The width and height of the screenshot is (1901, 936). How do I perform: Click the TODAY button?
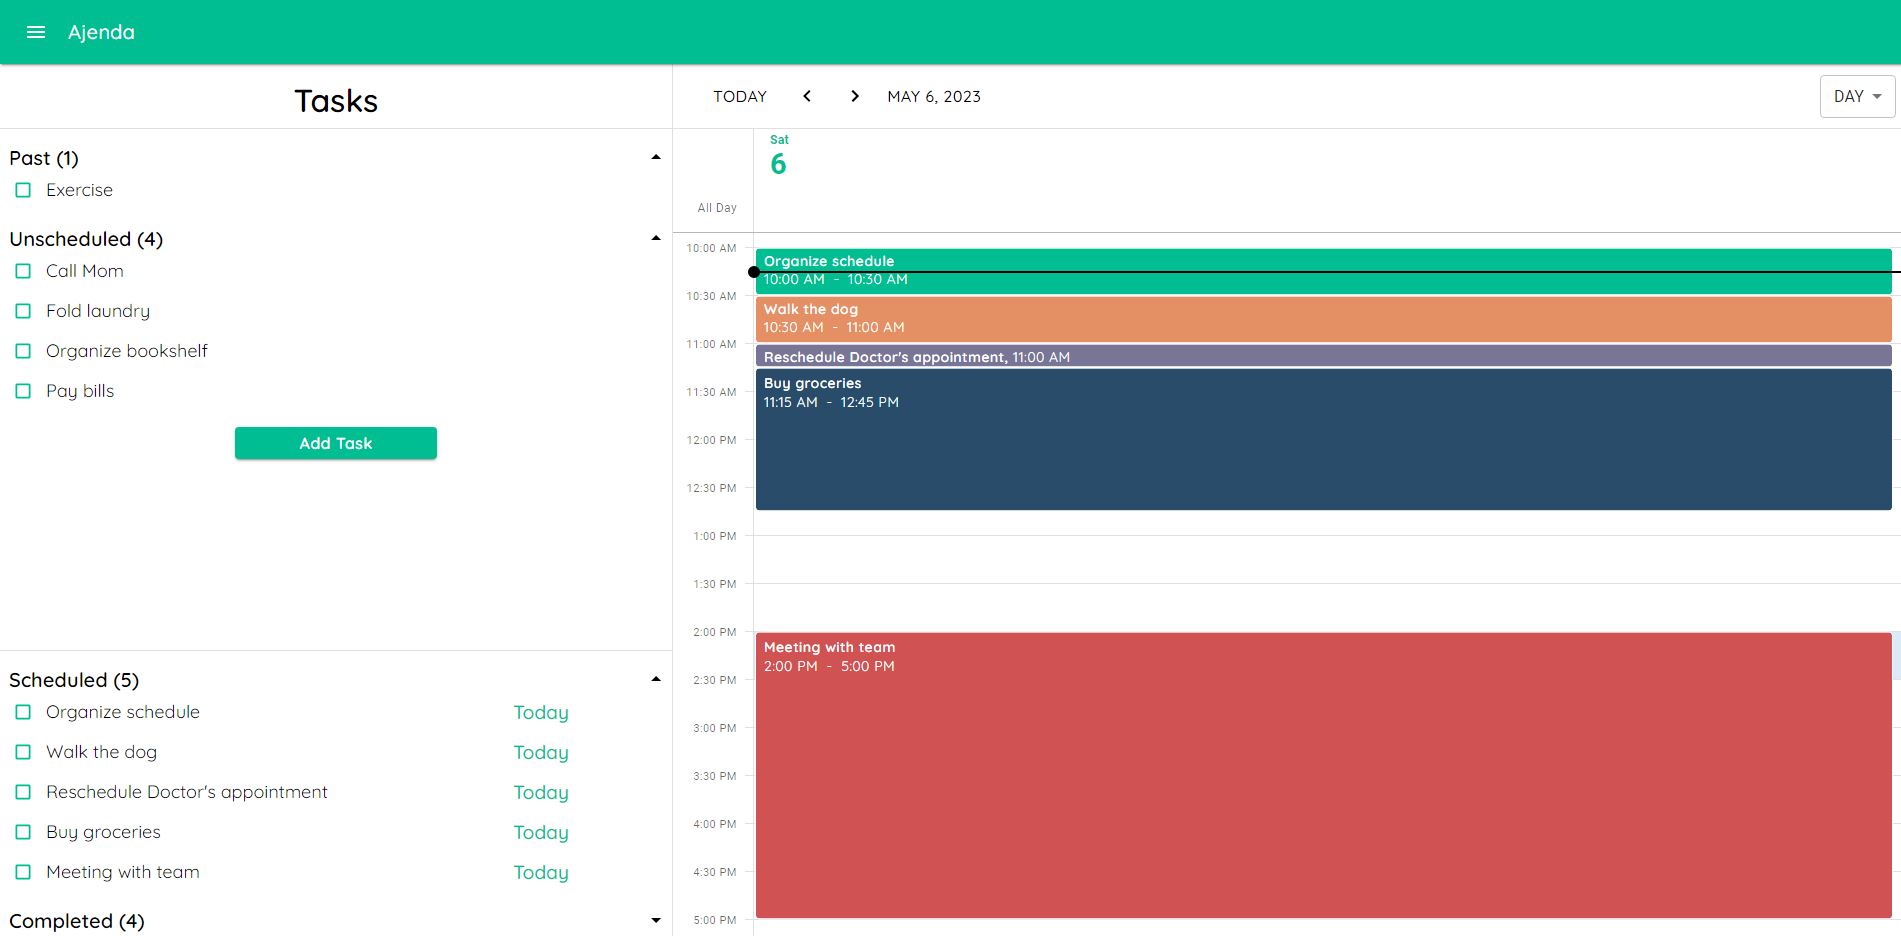pos(739,96)
